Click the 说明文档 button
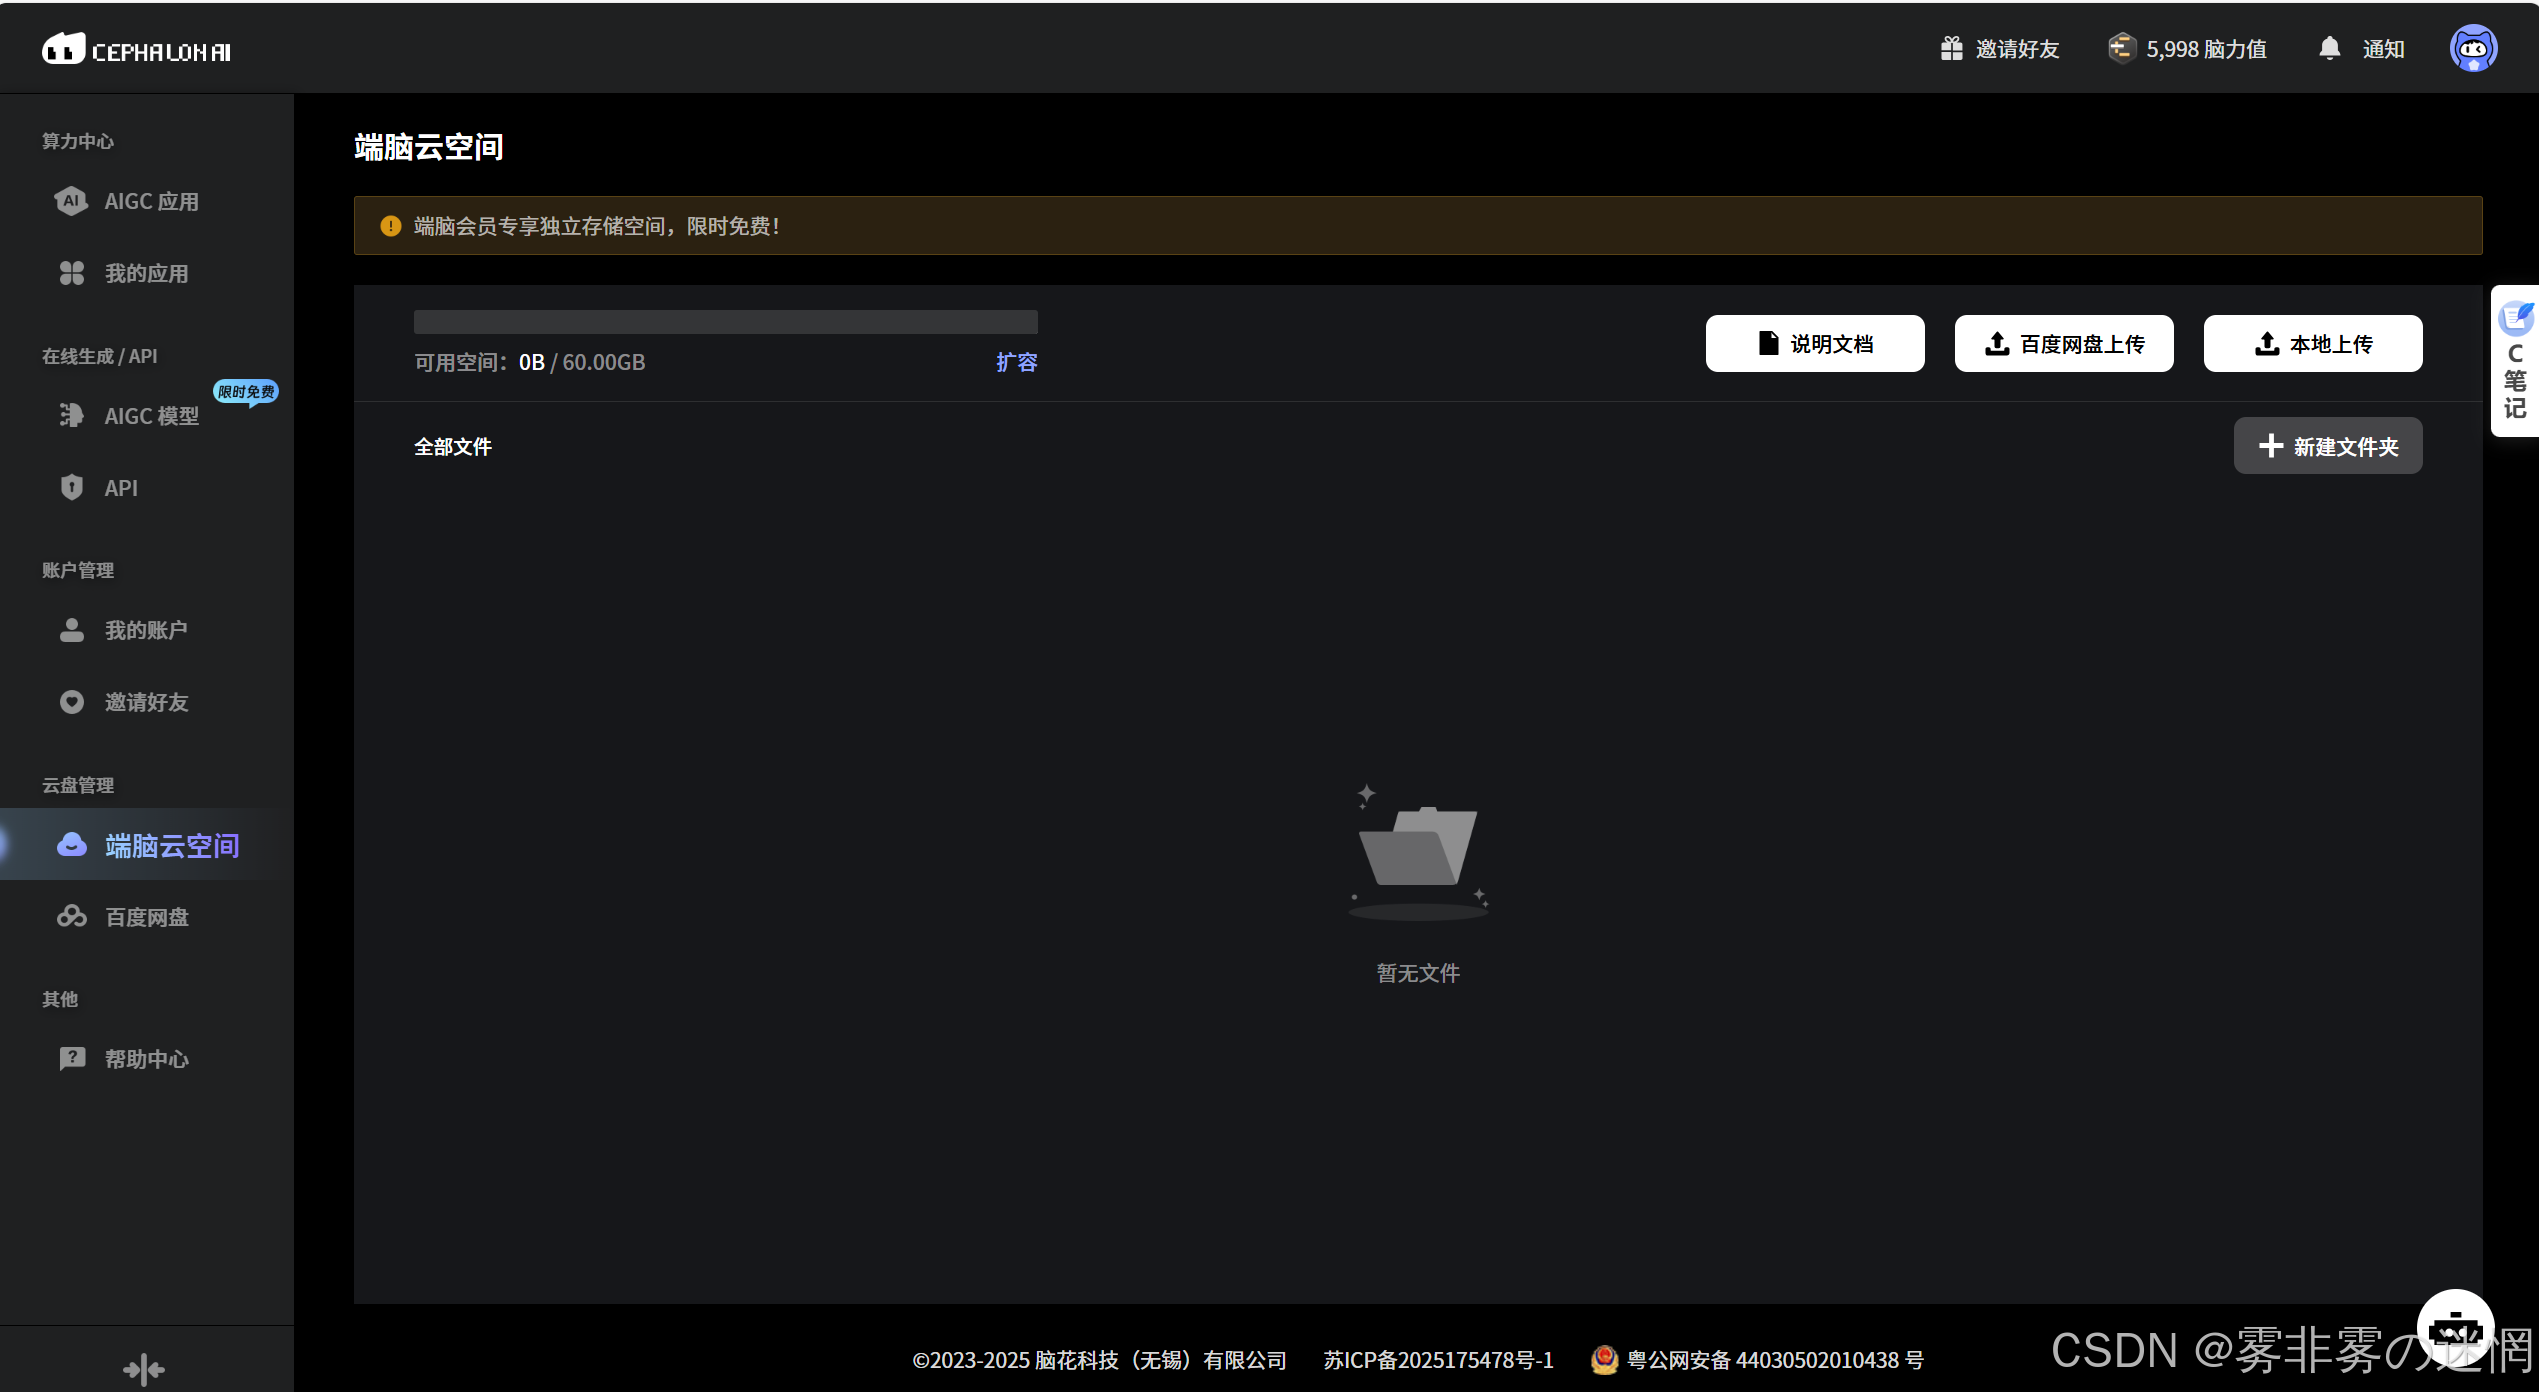The image size is (2539, 1392). coord(1814,344)
